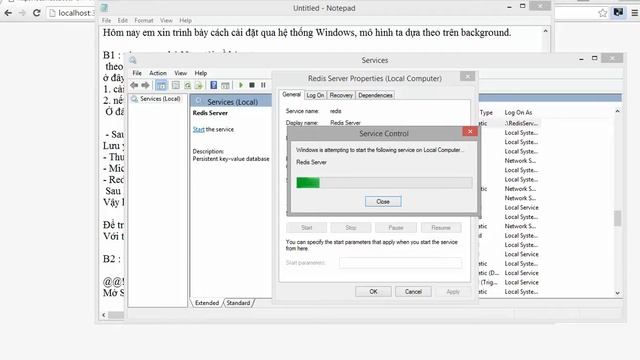Open Services window View menu
Viewport: 640px width, 360px height.
(x=180, y=73)
